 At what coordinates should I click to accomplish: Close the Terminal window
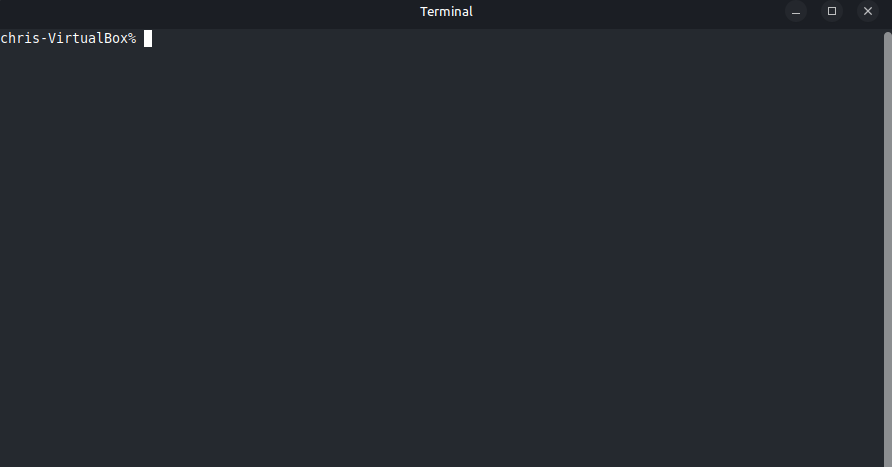pyautogui.click(x=868, y=11)
